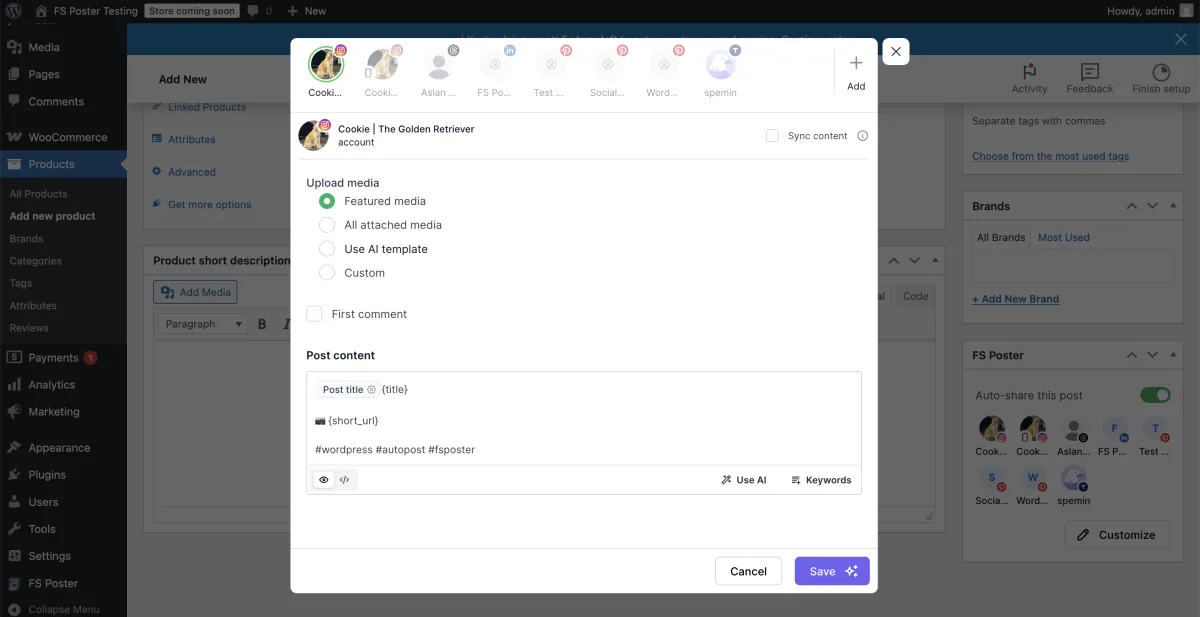This screenshot has height=617, width=1200.
Task: Select Custom upload media radio option
Action: [326, 273]
